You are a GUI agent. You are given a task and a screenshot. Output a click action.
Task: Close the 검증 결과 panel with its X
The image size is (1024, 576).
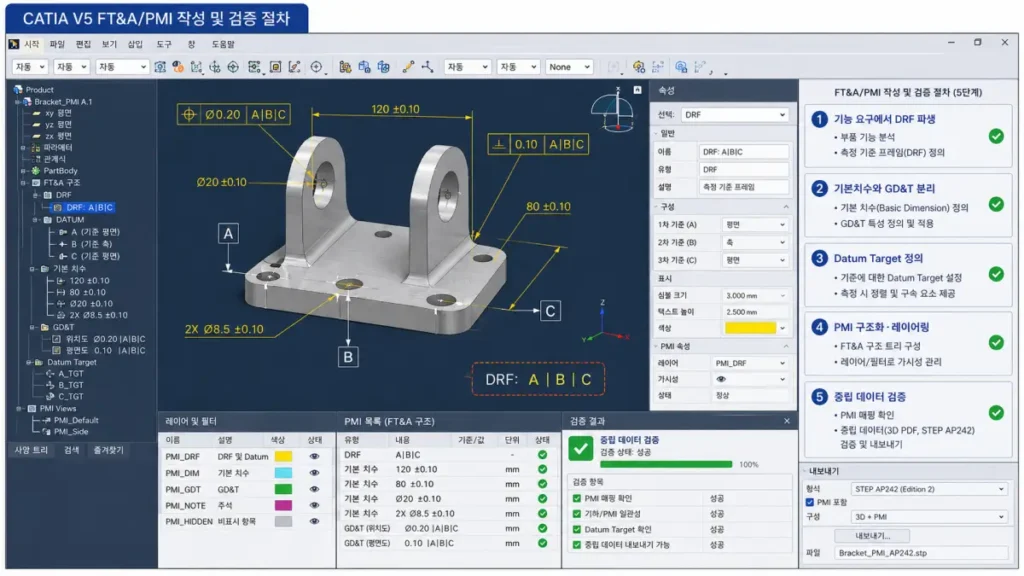(x=787, y=421)
